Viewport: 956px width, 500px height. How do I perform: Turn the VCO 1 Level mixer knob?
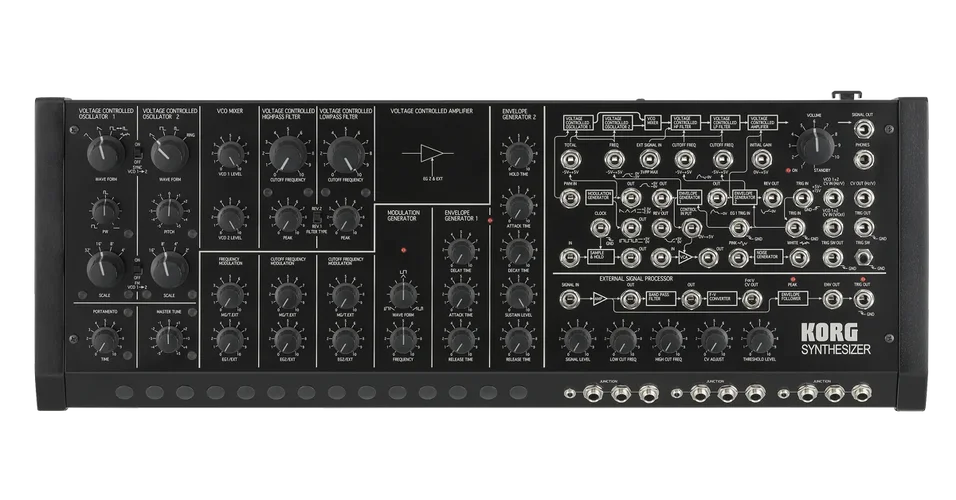click(230, 155)
